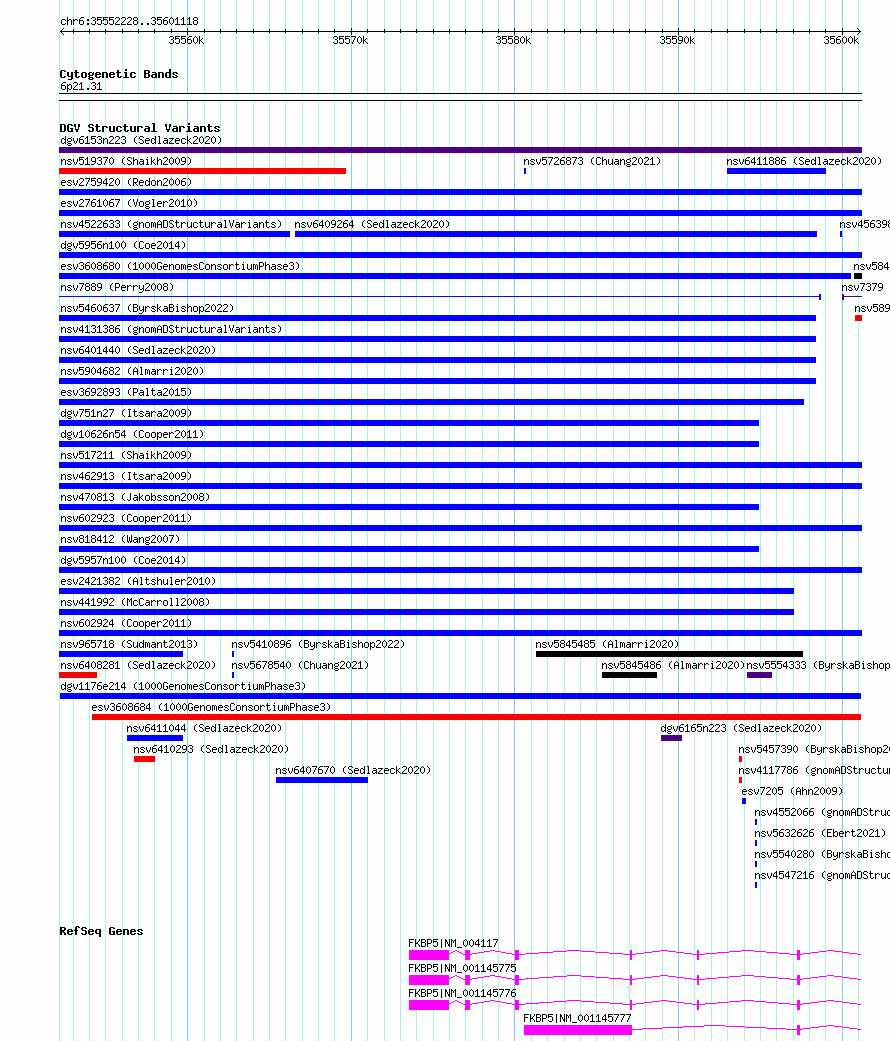Select the black nsv5845485 (Almarri2020) bar
Screen dimensions: 890x1041
click(x=669, y=654)
